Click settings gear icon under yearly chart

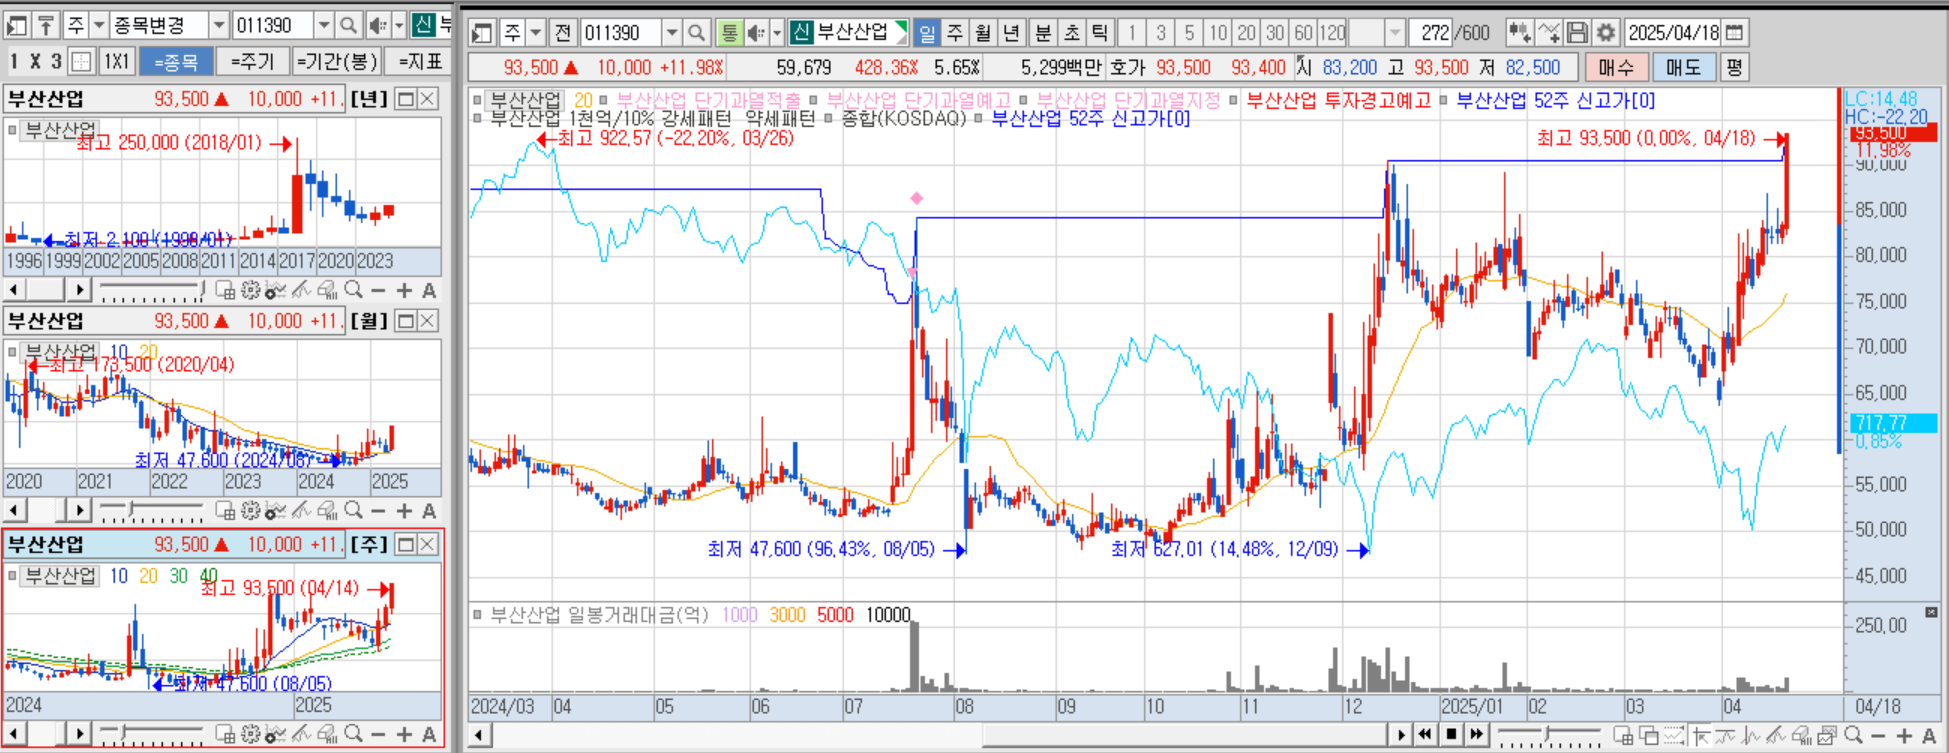[x=250, y=290]
